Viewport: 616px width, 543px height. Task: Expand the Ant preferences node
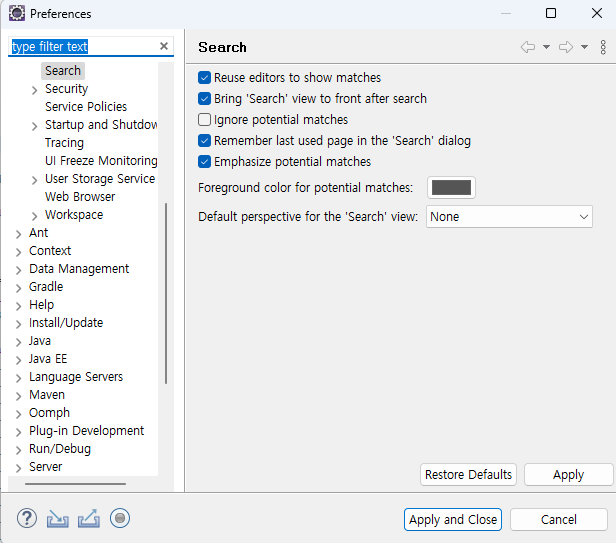(18, 234)
